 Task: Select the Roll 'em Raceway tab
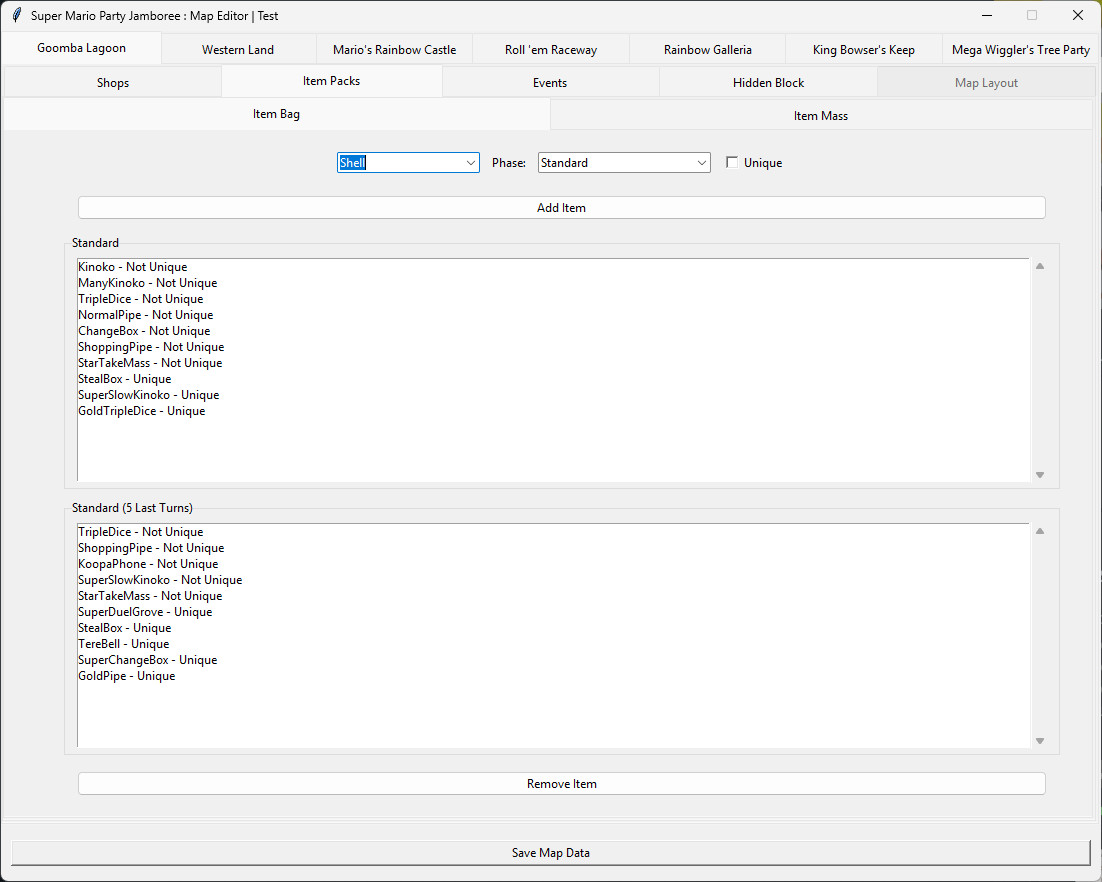click(x=550, y=48)
